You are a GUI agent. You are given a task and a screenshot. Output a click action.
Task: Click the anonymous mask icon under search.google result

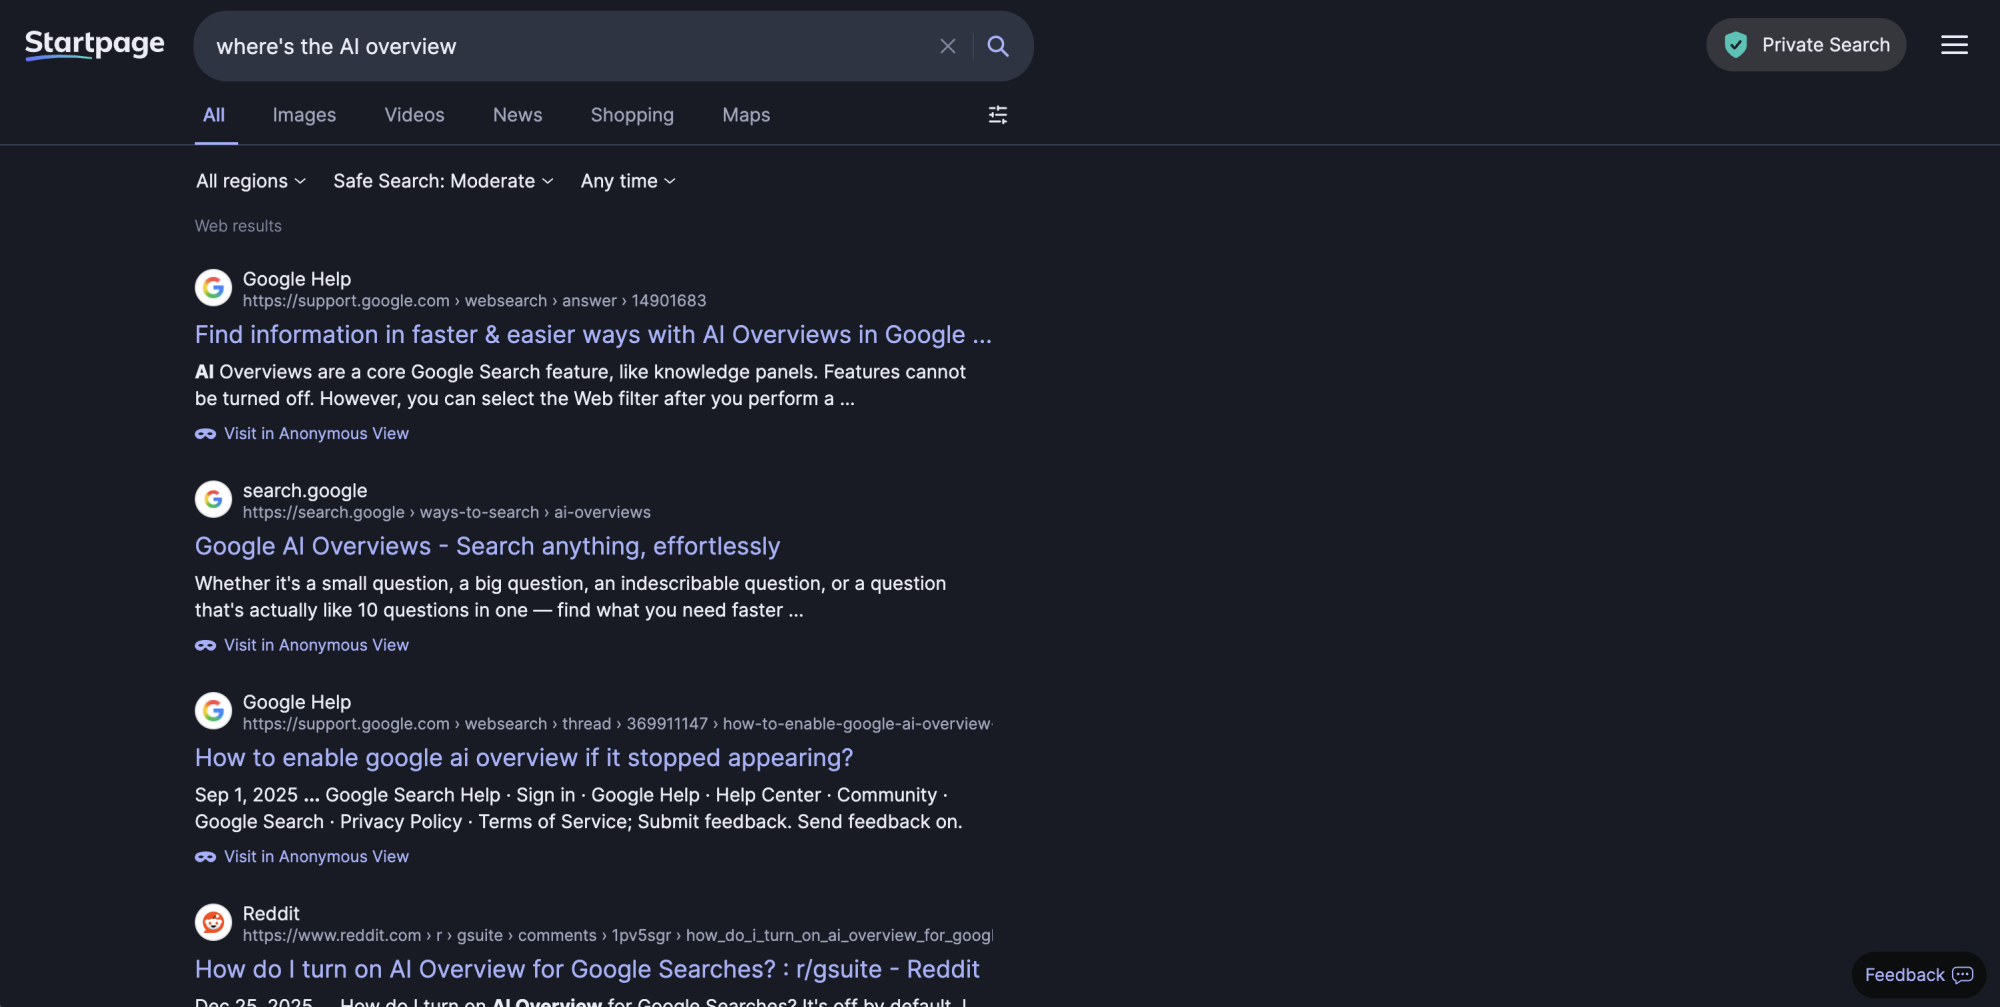click(205, 646)
